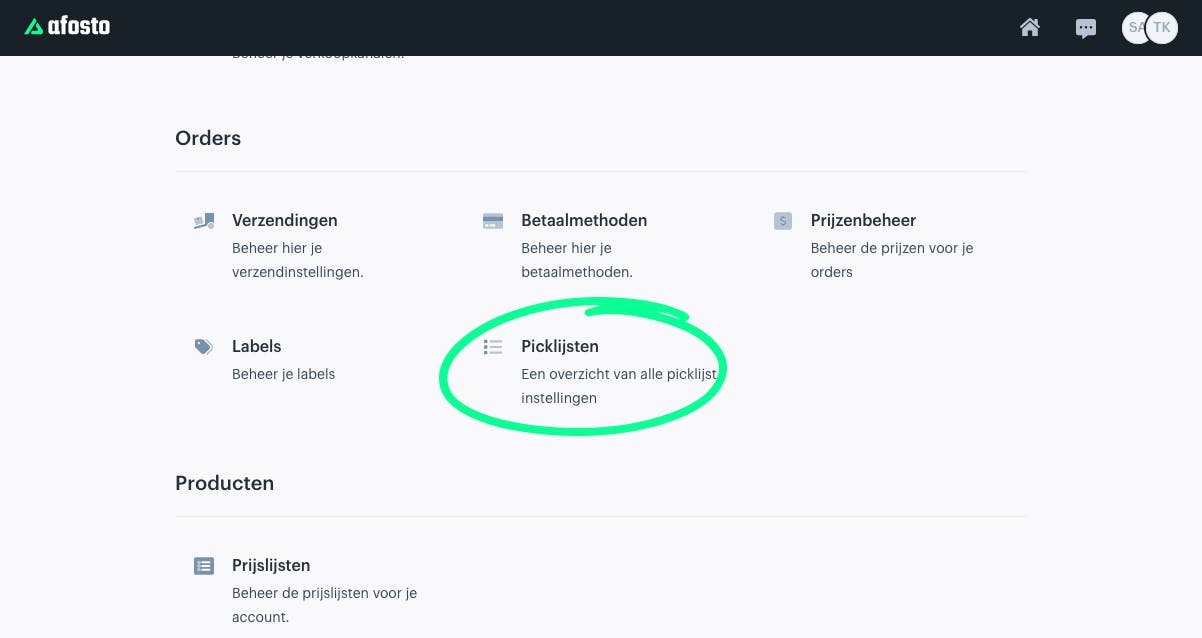
Task: Open the Prijslijsten link
Action: pos(271,565)
